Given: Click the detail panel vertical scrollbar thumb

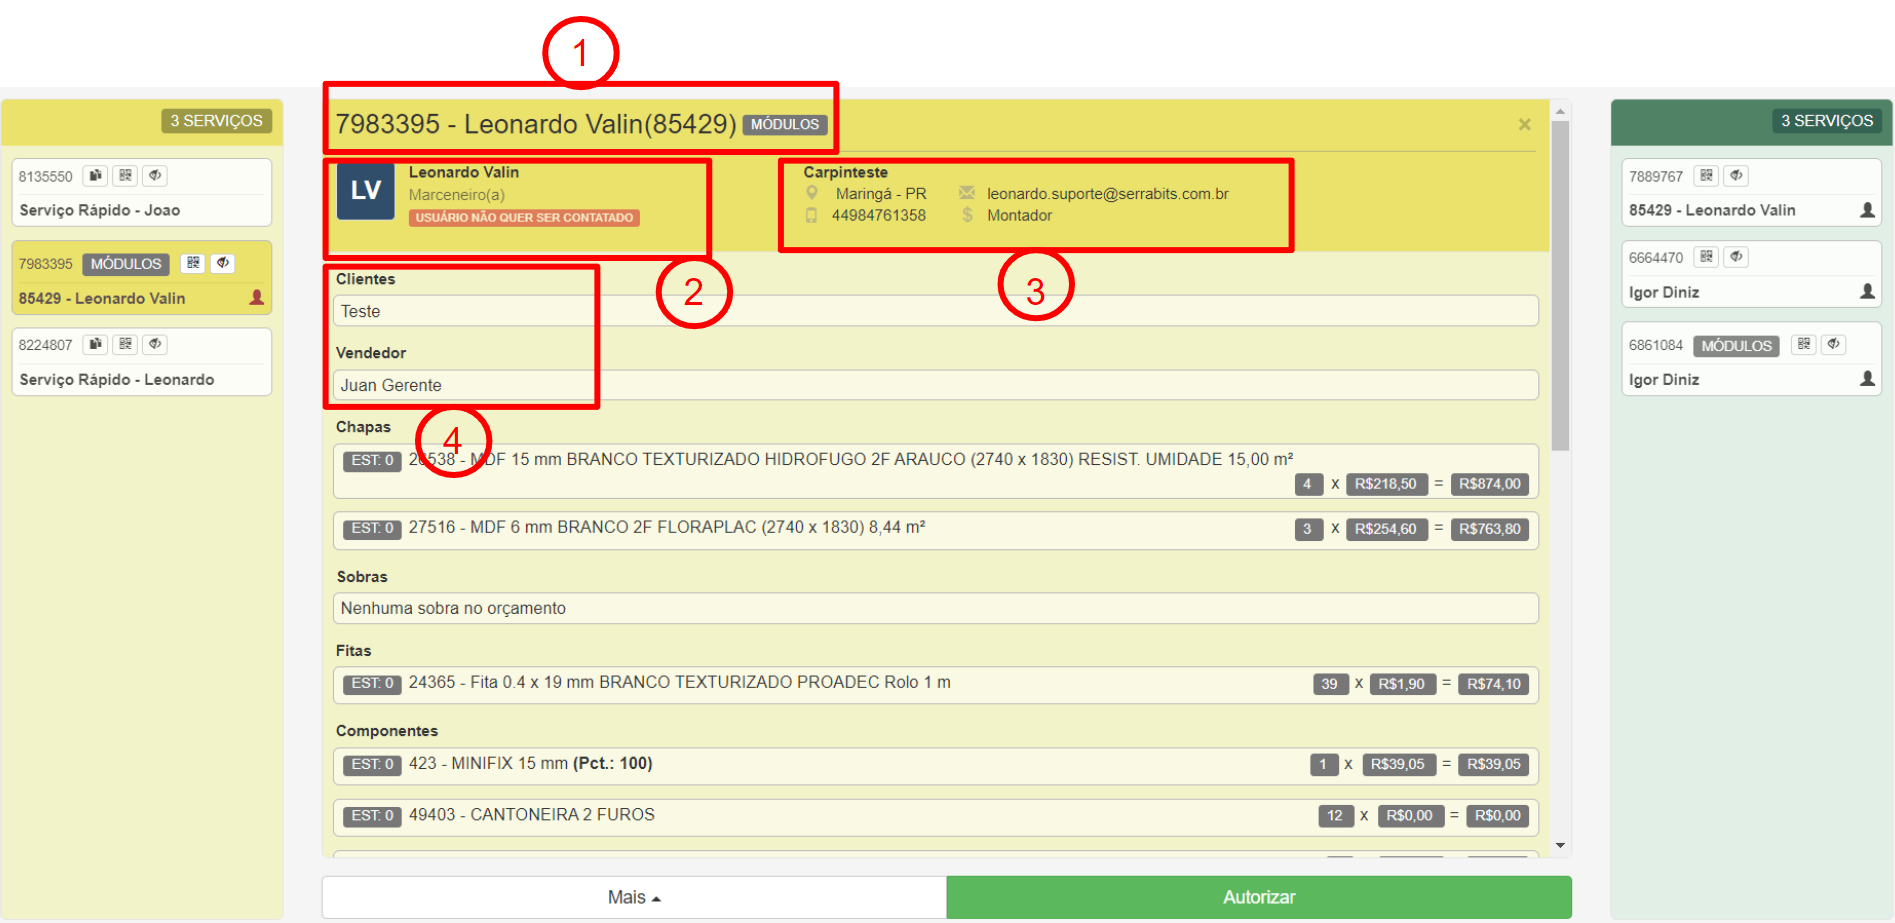Looking at the screenshot, I should pos(1560,285).
